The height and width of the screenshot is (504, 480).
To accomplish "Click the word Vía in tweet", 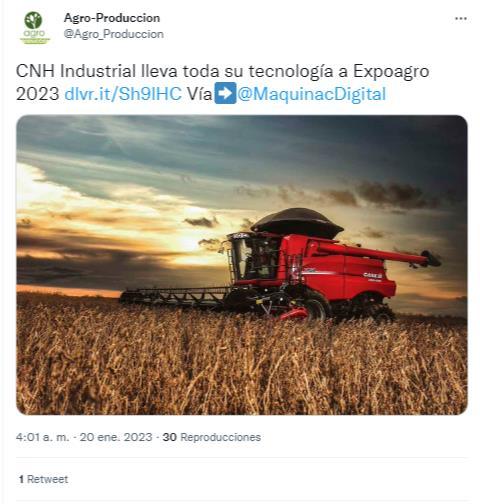I will 200,94.
